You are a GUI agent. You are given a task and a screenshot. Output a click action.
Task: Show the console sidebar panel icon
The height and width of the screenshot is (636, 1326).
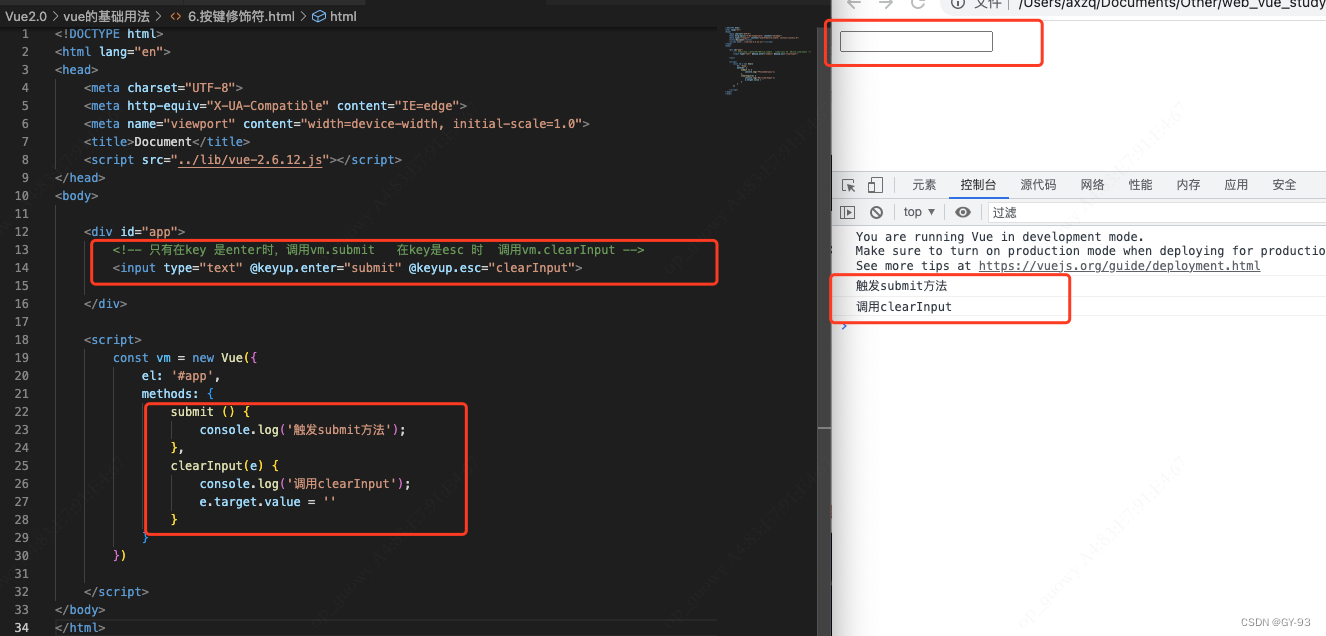847,212
